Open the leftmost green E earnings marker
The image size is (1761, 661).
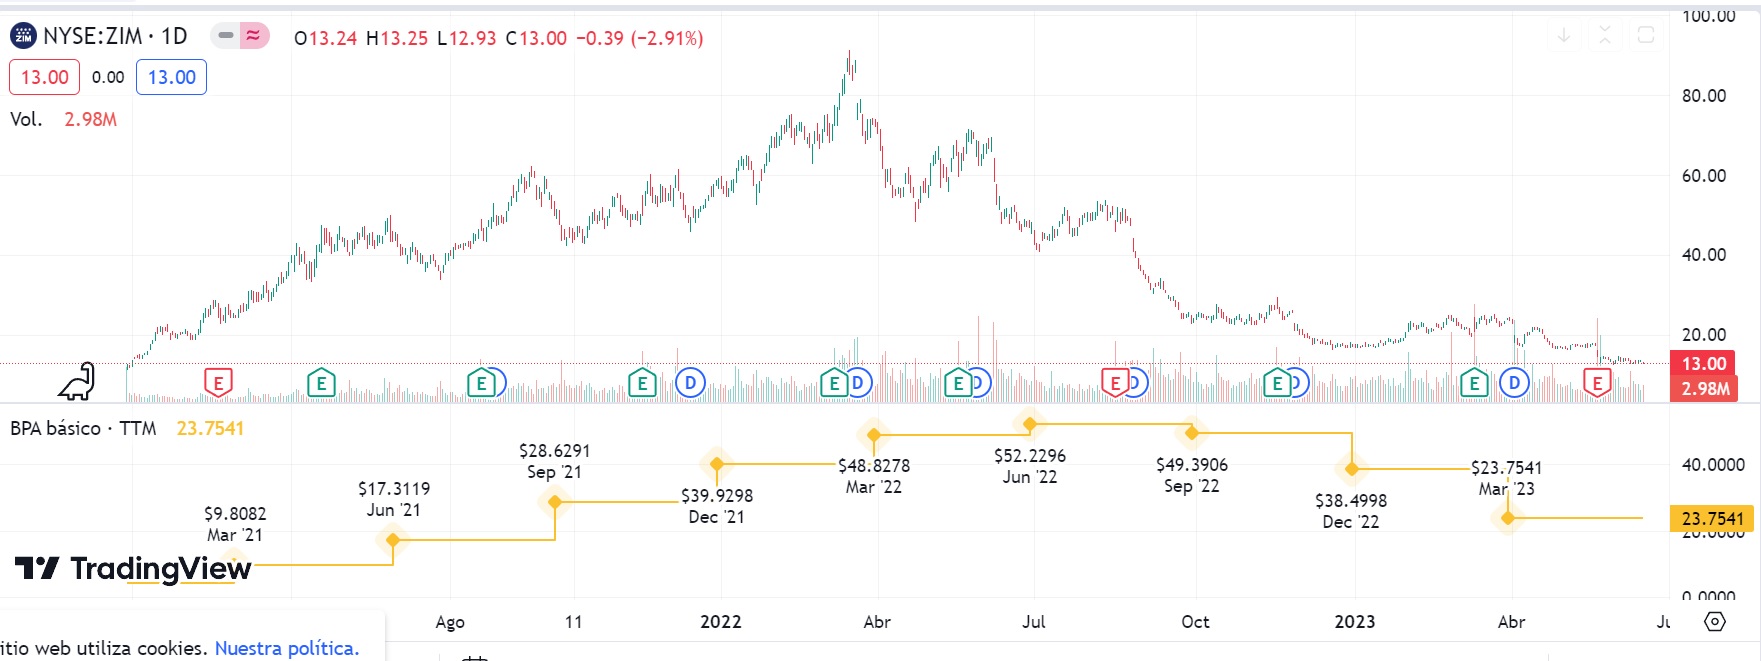[321, 382]
